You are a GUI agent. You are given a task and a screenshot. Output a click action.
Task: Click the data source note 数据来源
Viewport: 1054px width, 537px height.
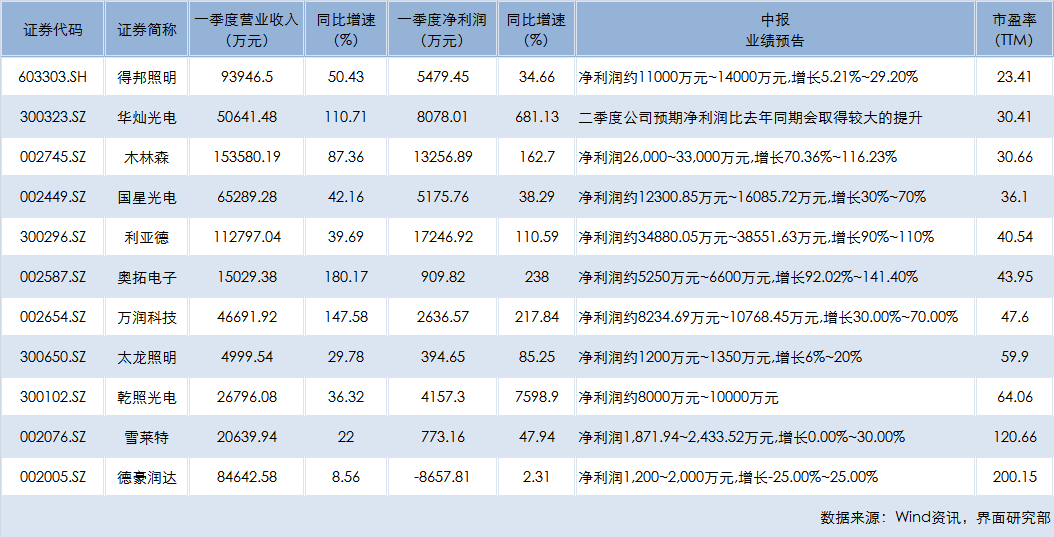[x=935, y=518]
